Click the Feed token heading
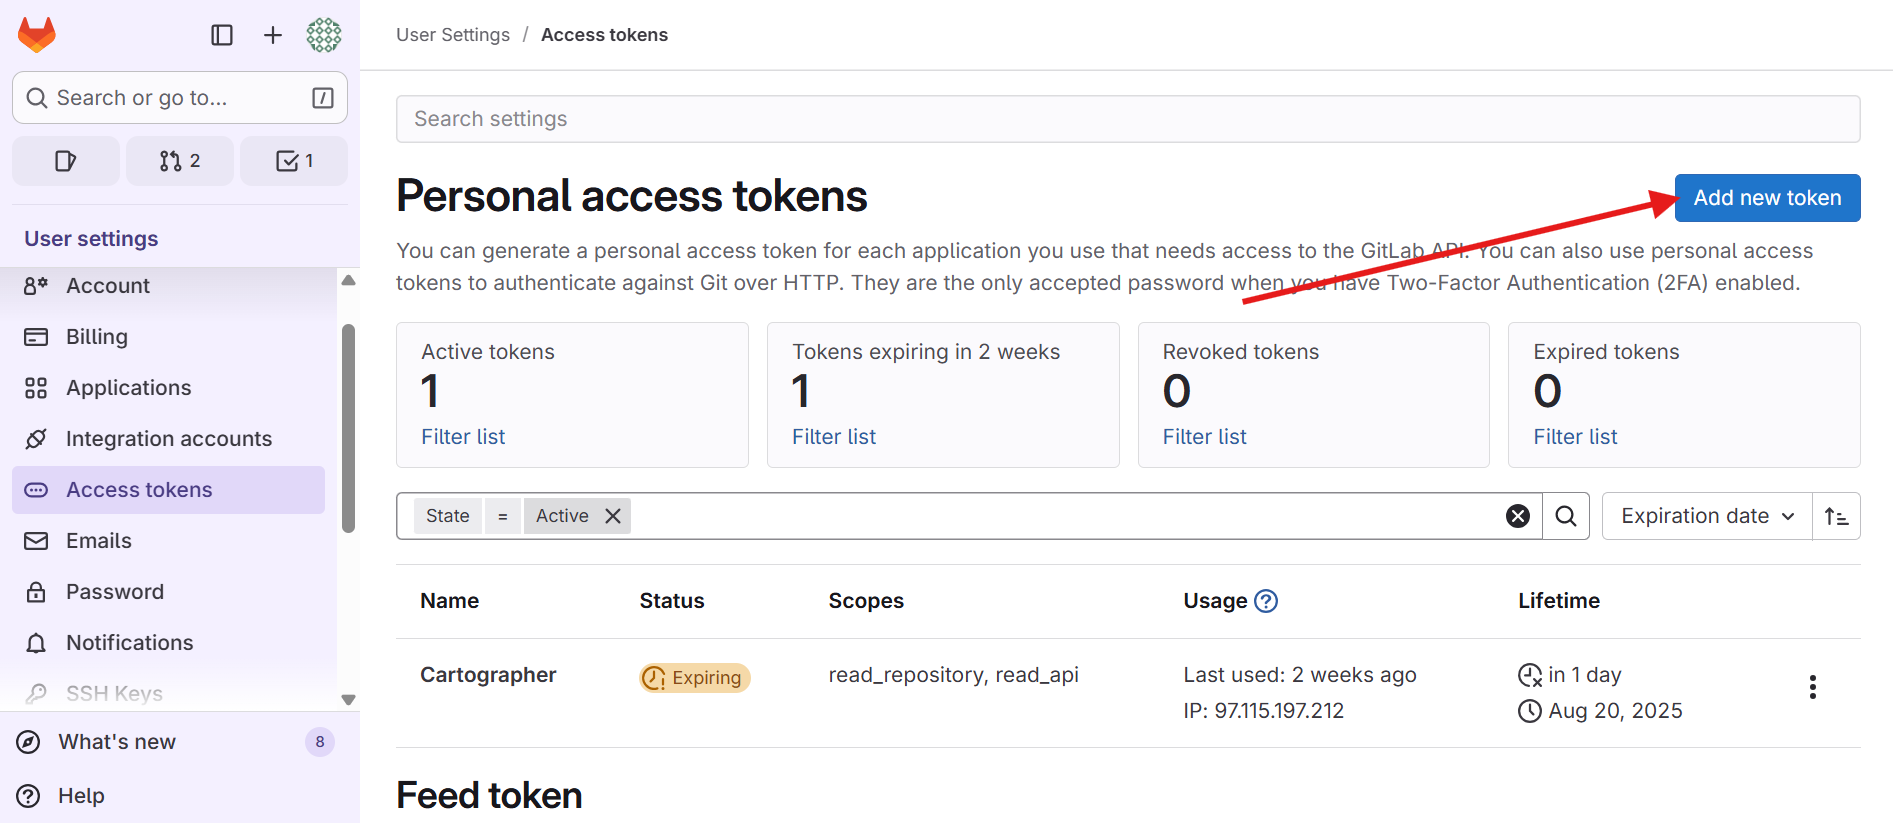The height and width of the screenshot is (823, 1893). pos(489,796)
